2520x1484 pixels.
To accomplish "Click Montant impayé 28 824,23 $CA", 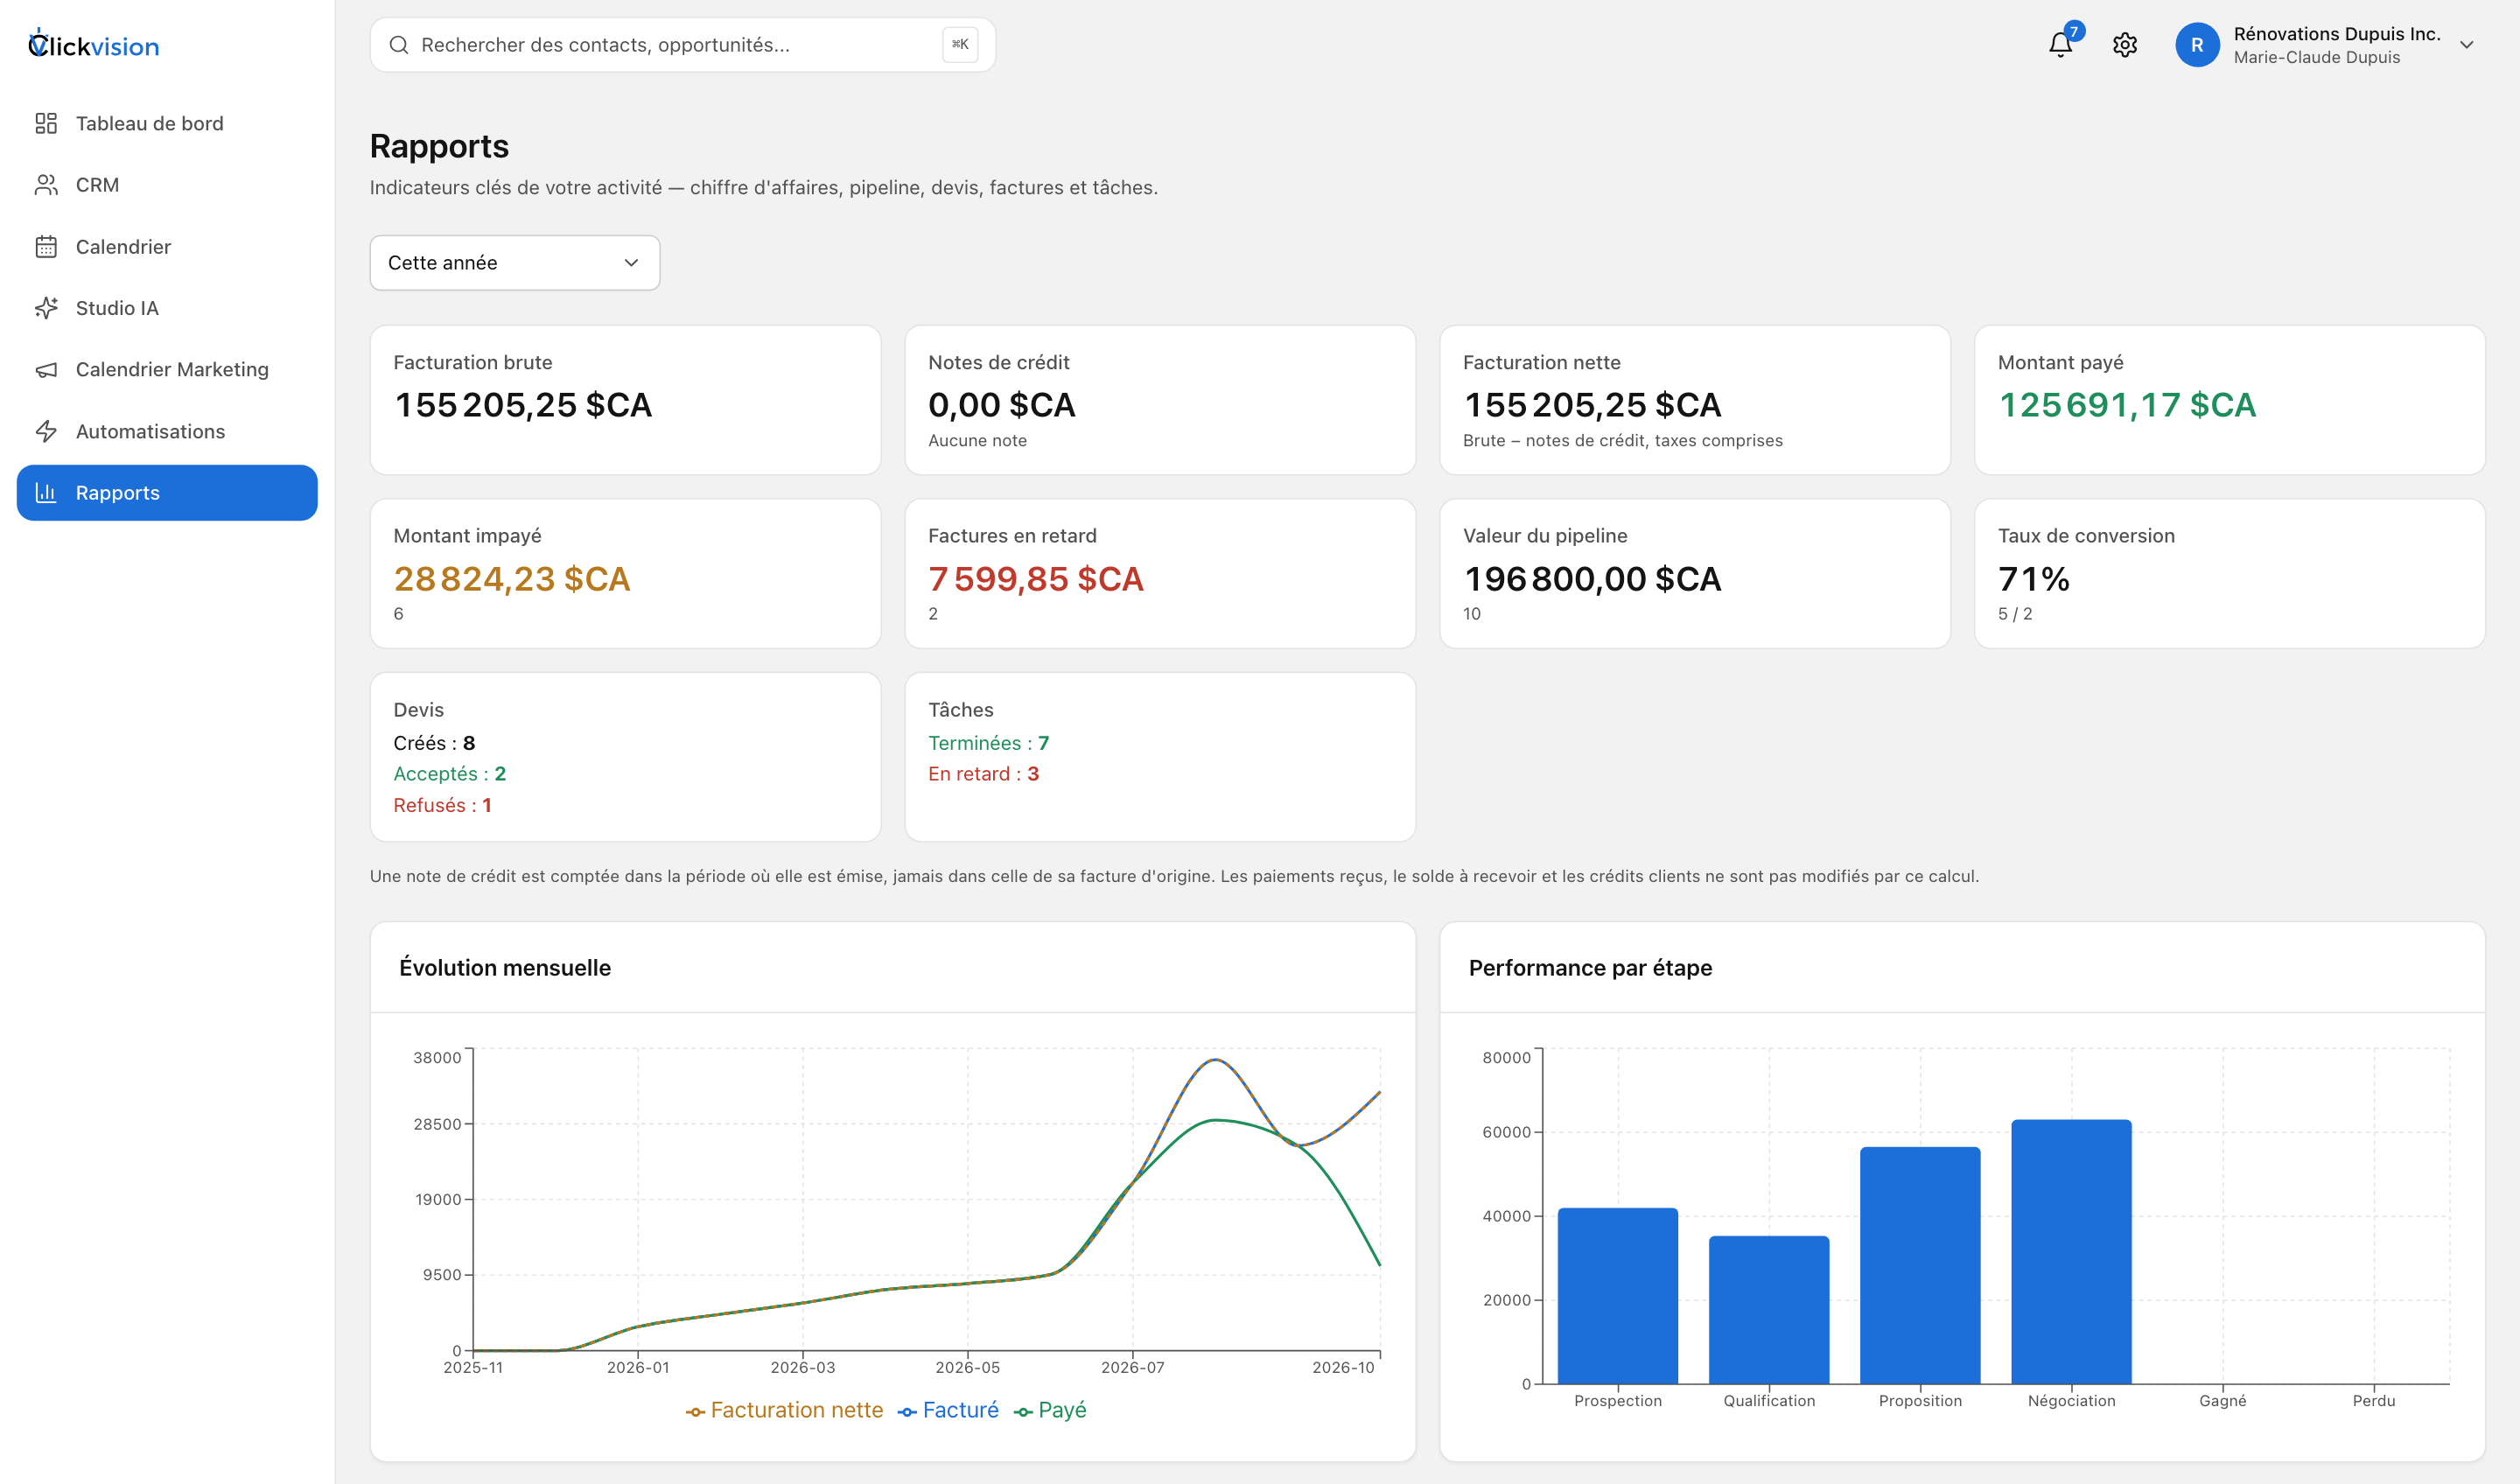I will [x=512, y=579].
